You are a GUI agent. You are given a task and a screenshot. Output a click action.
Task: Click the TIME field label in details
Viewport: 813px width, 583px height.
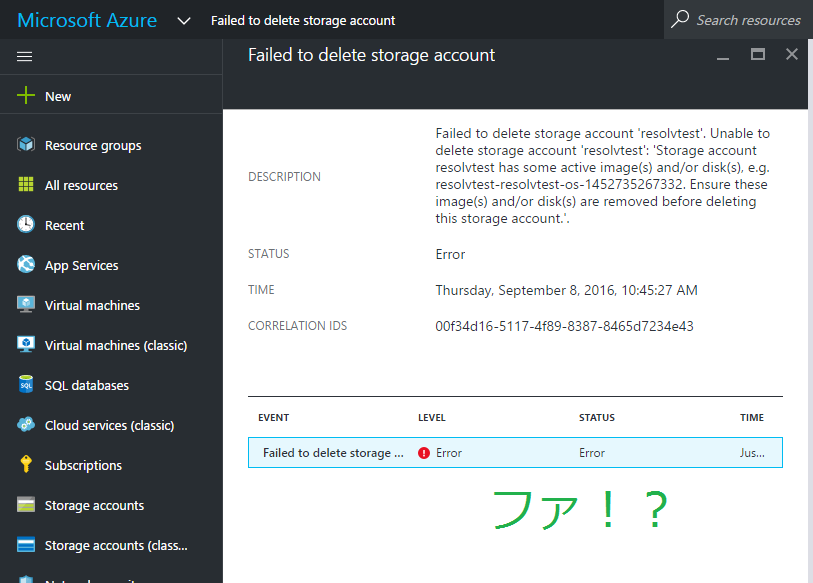tap(261, 290)
